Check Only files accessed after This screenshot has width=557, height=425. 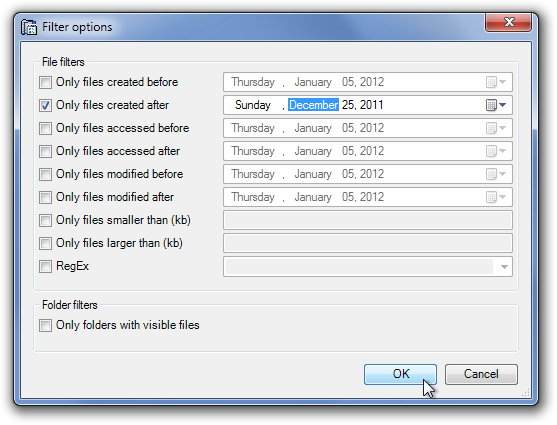click(x=45, y=151)
